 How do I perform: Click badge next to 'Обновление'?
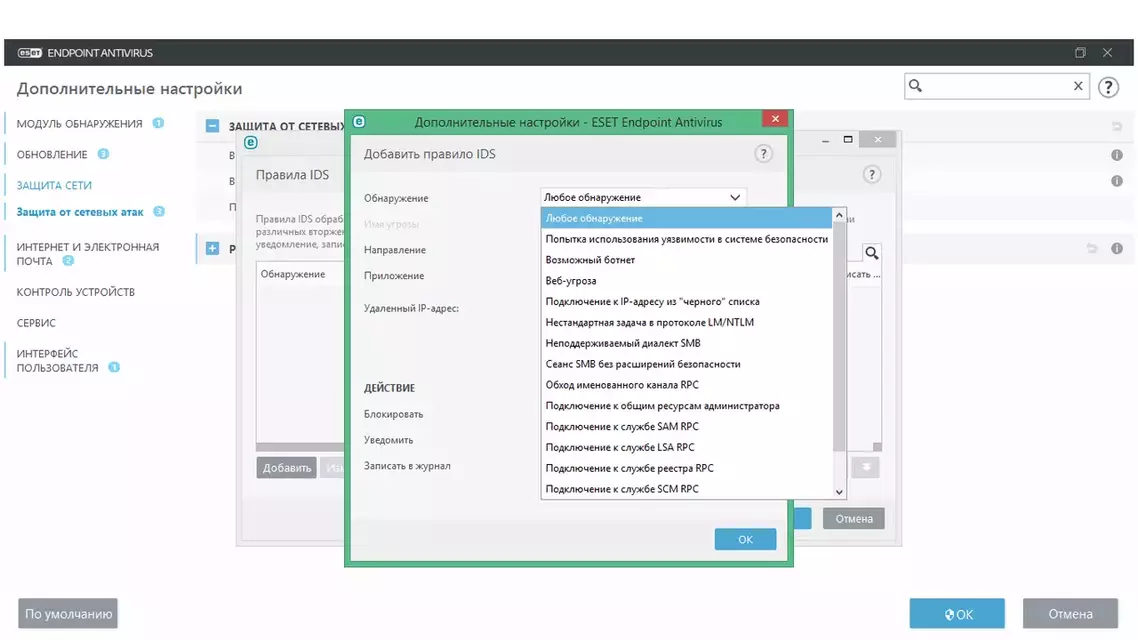(103, 154)
